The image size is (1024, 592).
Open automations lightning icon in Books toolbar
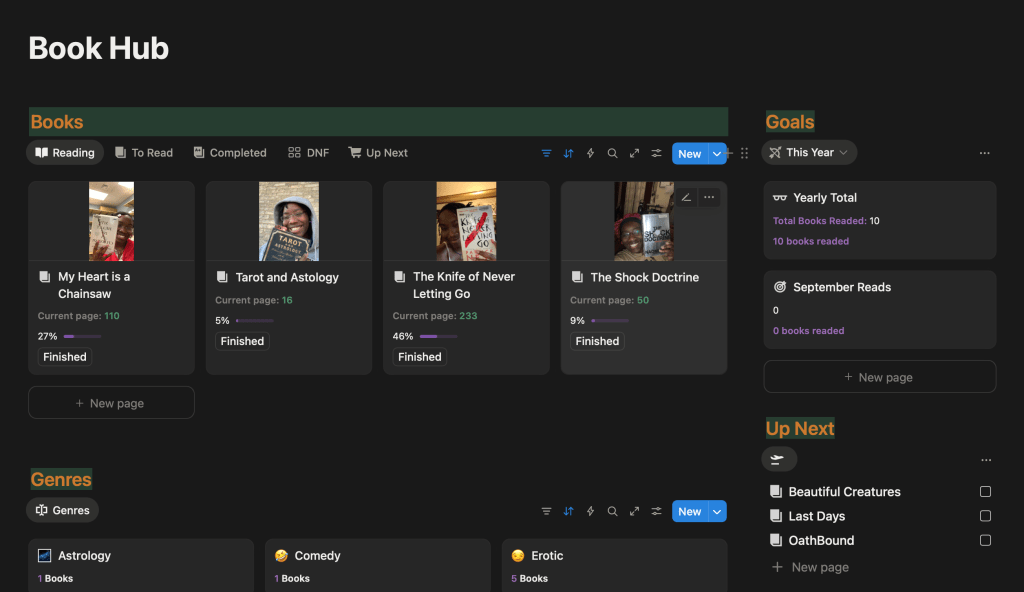(590, 153)
